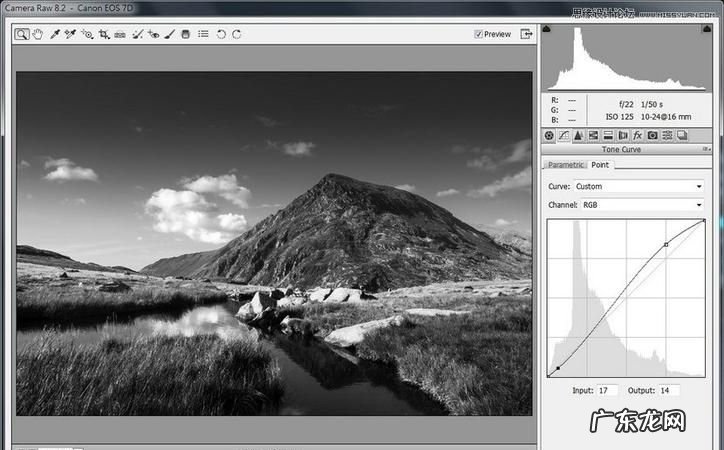Pick the White Balance eyedropper tool
This screenshot has width=724, height=450.
[x=55, y=34]
